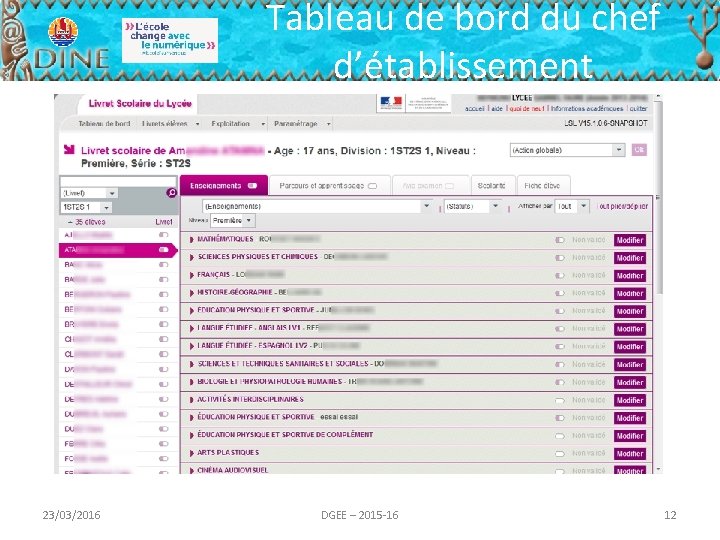Select student row starting with FE
Image resolution: width=720 pixels, height=540 pixels.
click(x=118, y=444)
